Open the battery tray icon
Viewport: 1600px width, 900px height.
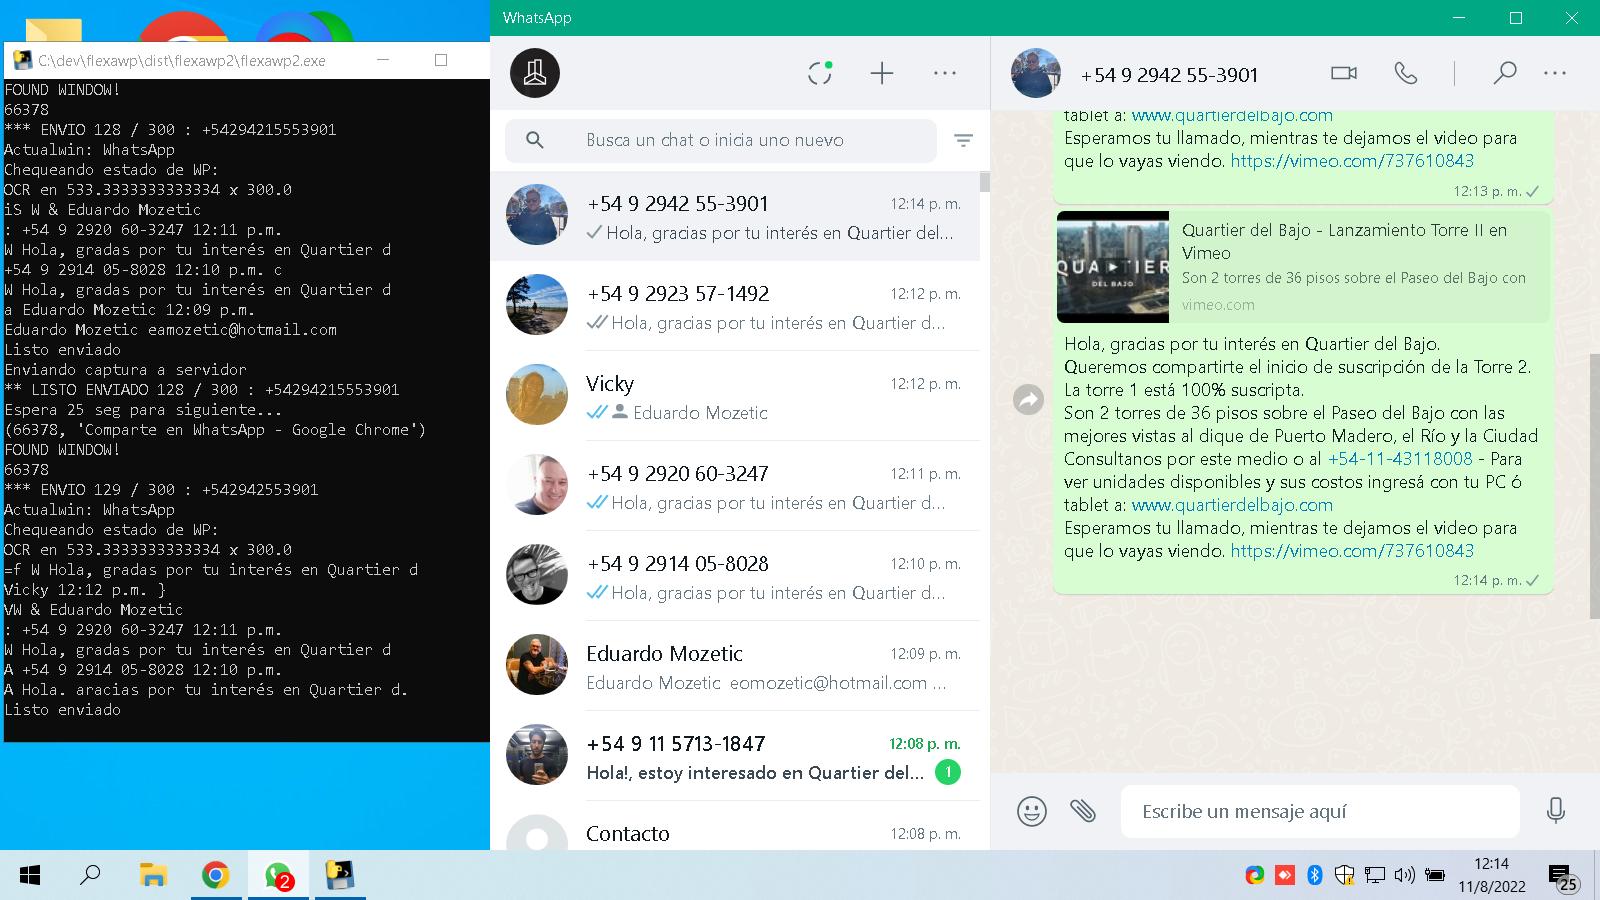pos(1435,875)
